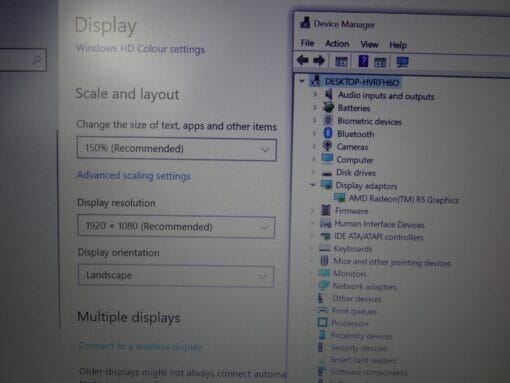Select the Firmware label
Viewport: 510px width, 383px height.
(x=352, y=211)
